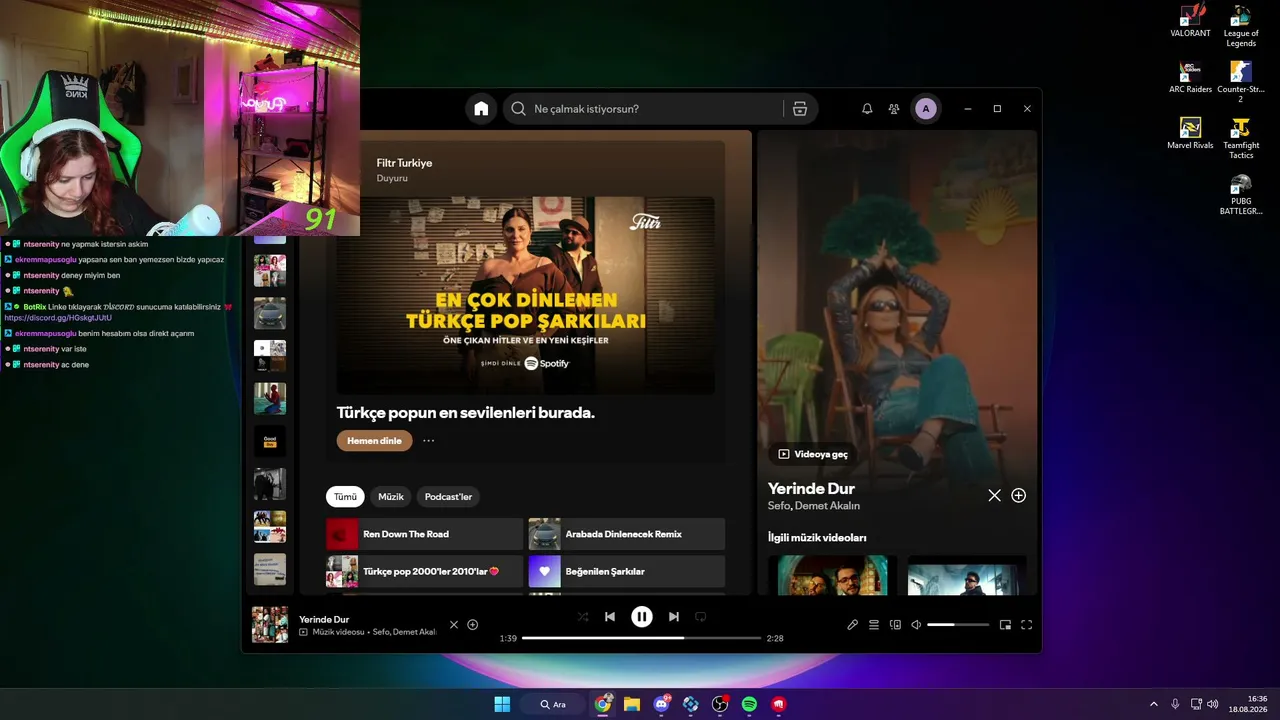Open Arabada Dinlenecek Remix shortcut
Screen dimensions: 1280x720
pyautogui.click(x=626, y=534)
